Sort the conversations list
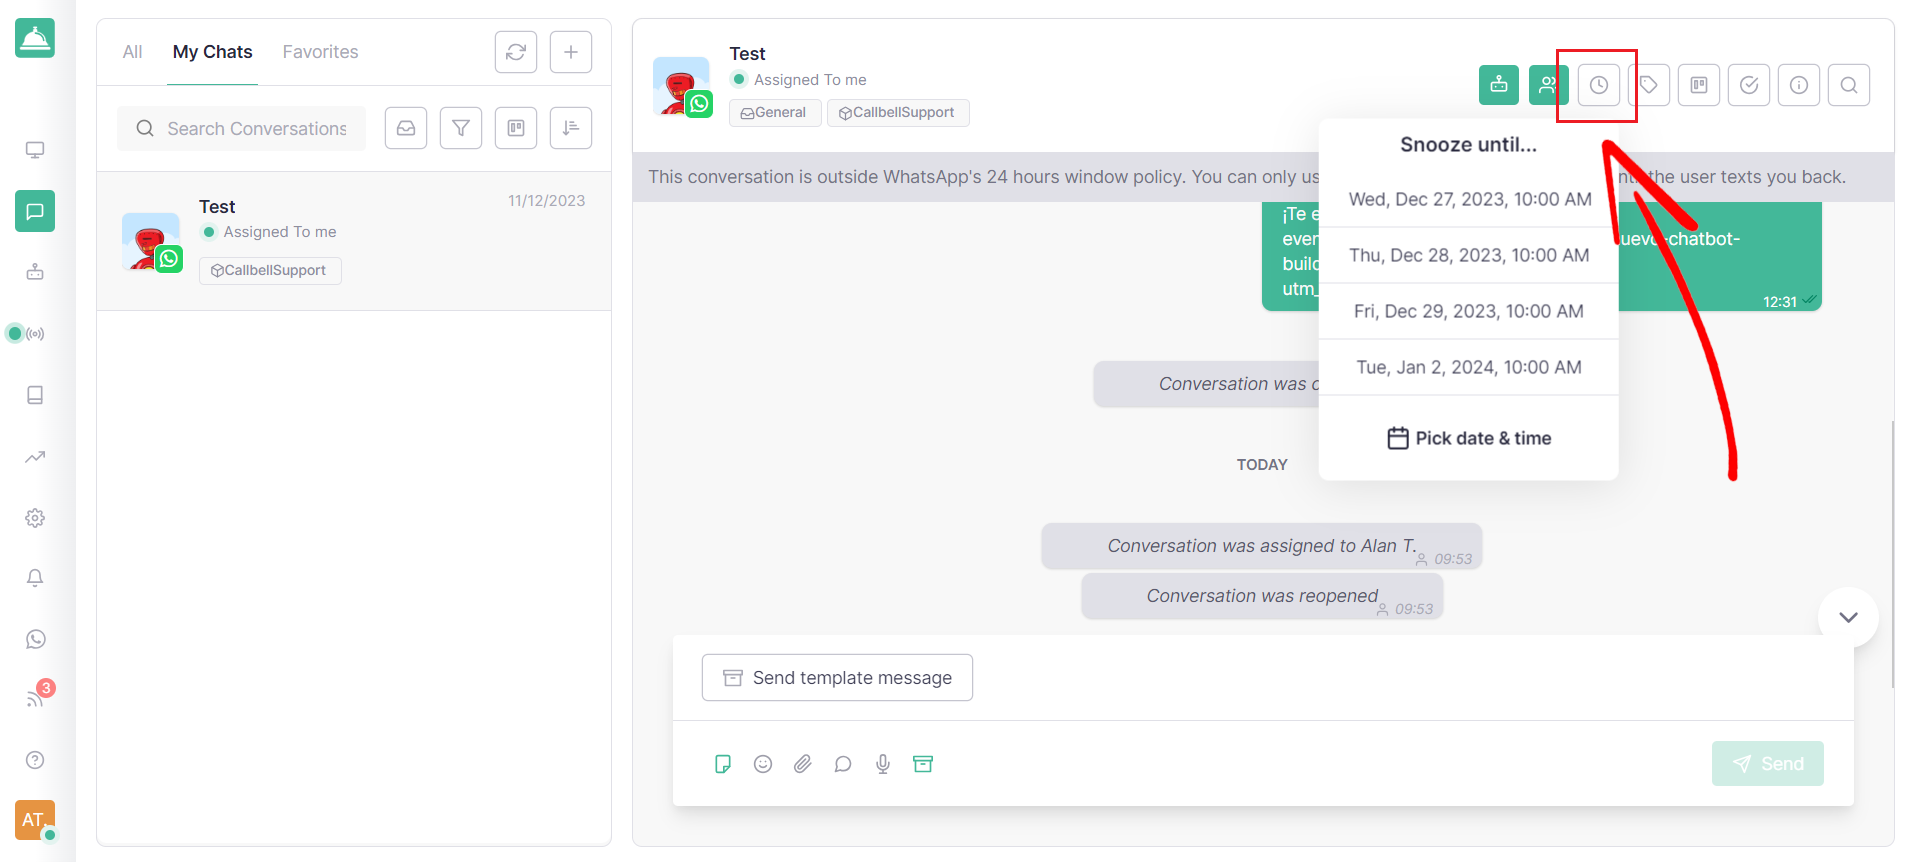Image resolution: width=1906 pixels, height=862 pixels. point(571,128)
